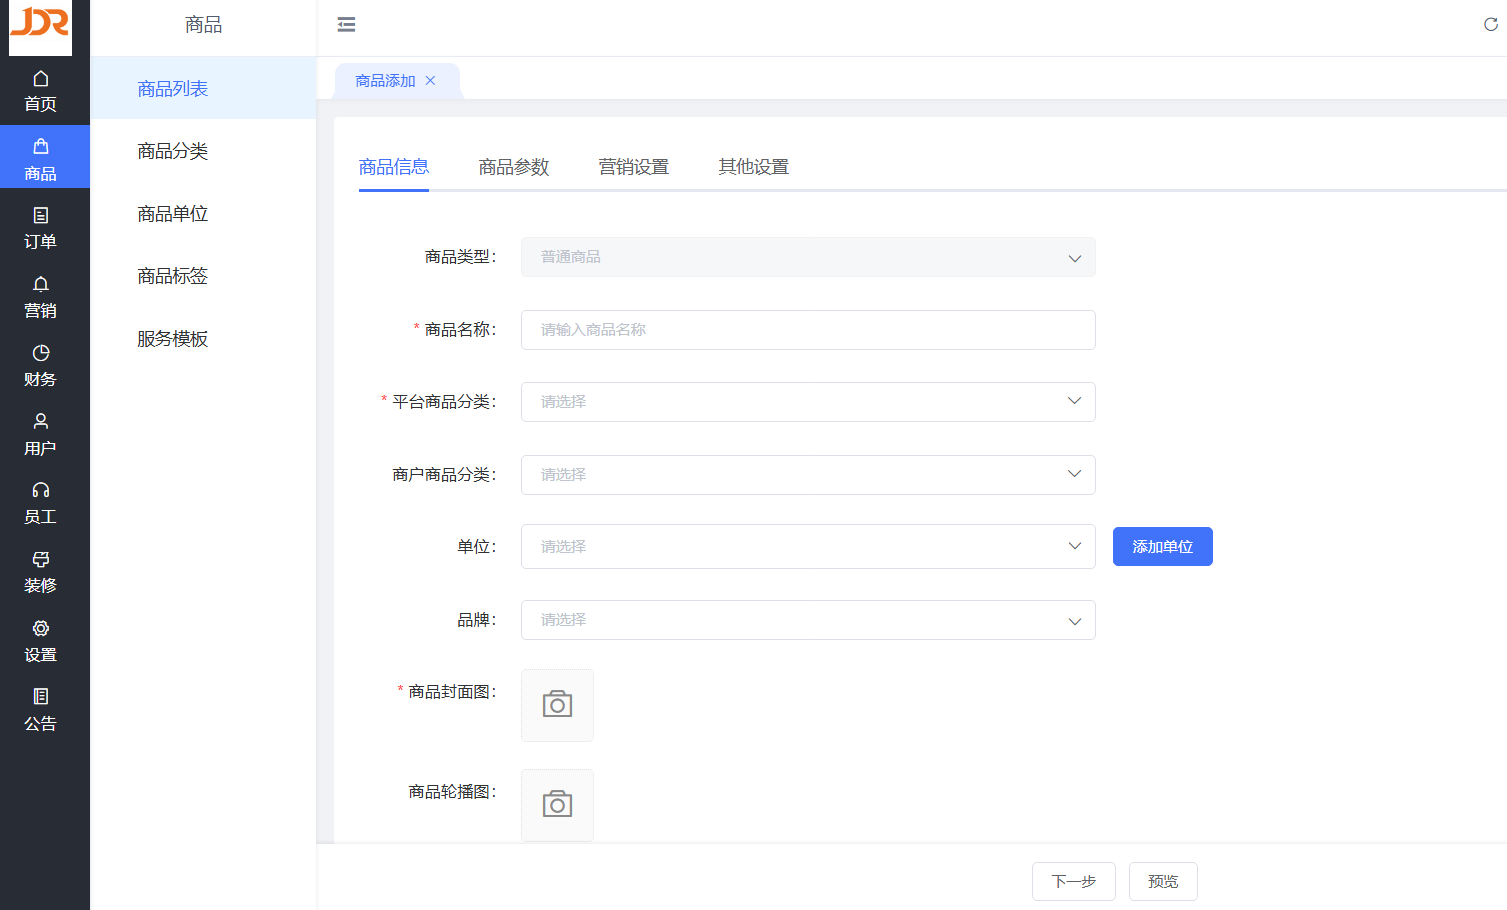Open 商品分类 in the submenu

point(203,151)
